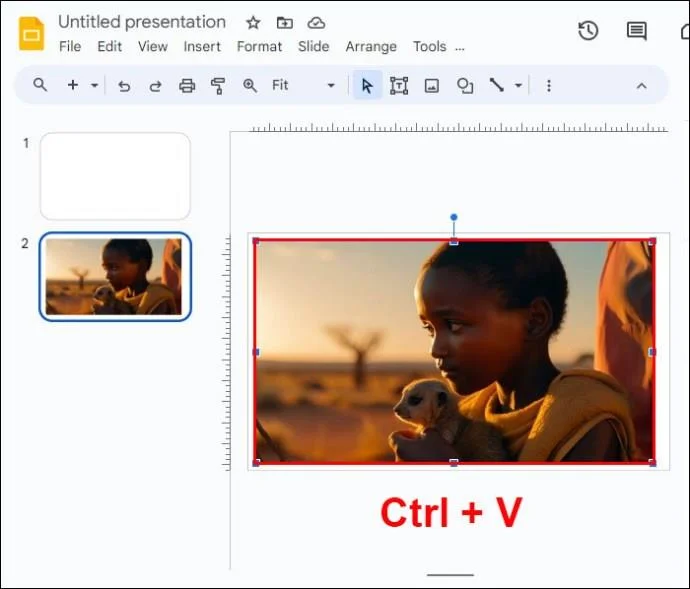Screen dimensions: 690x589
Task: Show hidden menus via ellipsis
Action: pyautogui.click(x=460, y=49)
